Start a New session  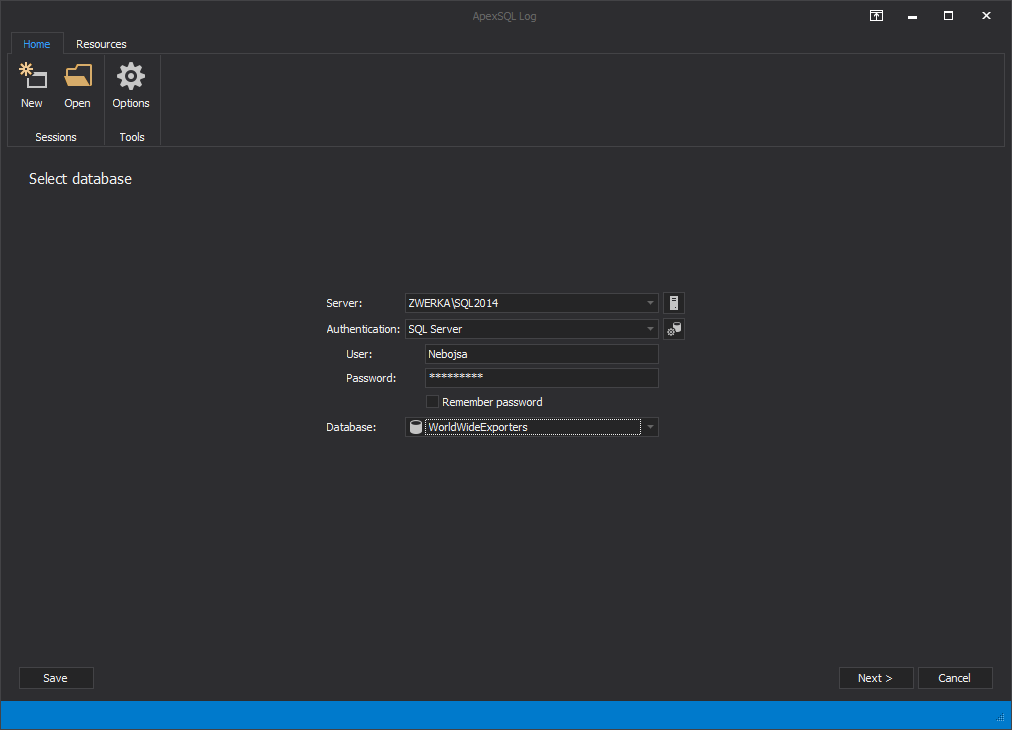(32, 86)
